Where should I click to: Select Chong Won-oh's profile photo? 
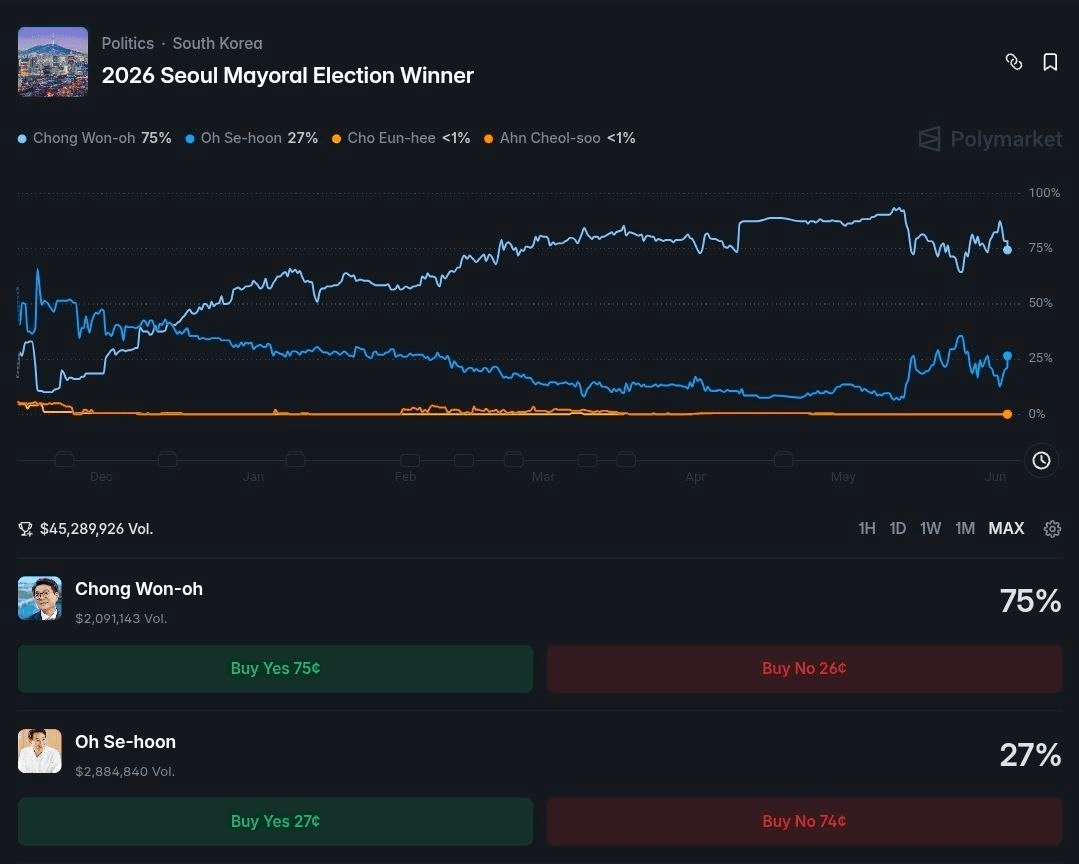40,598
